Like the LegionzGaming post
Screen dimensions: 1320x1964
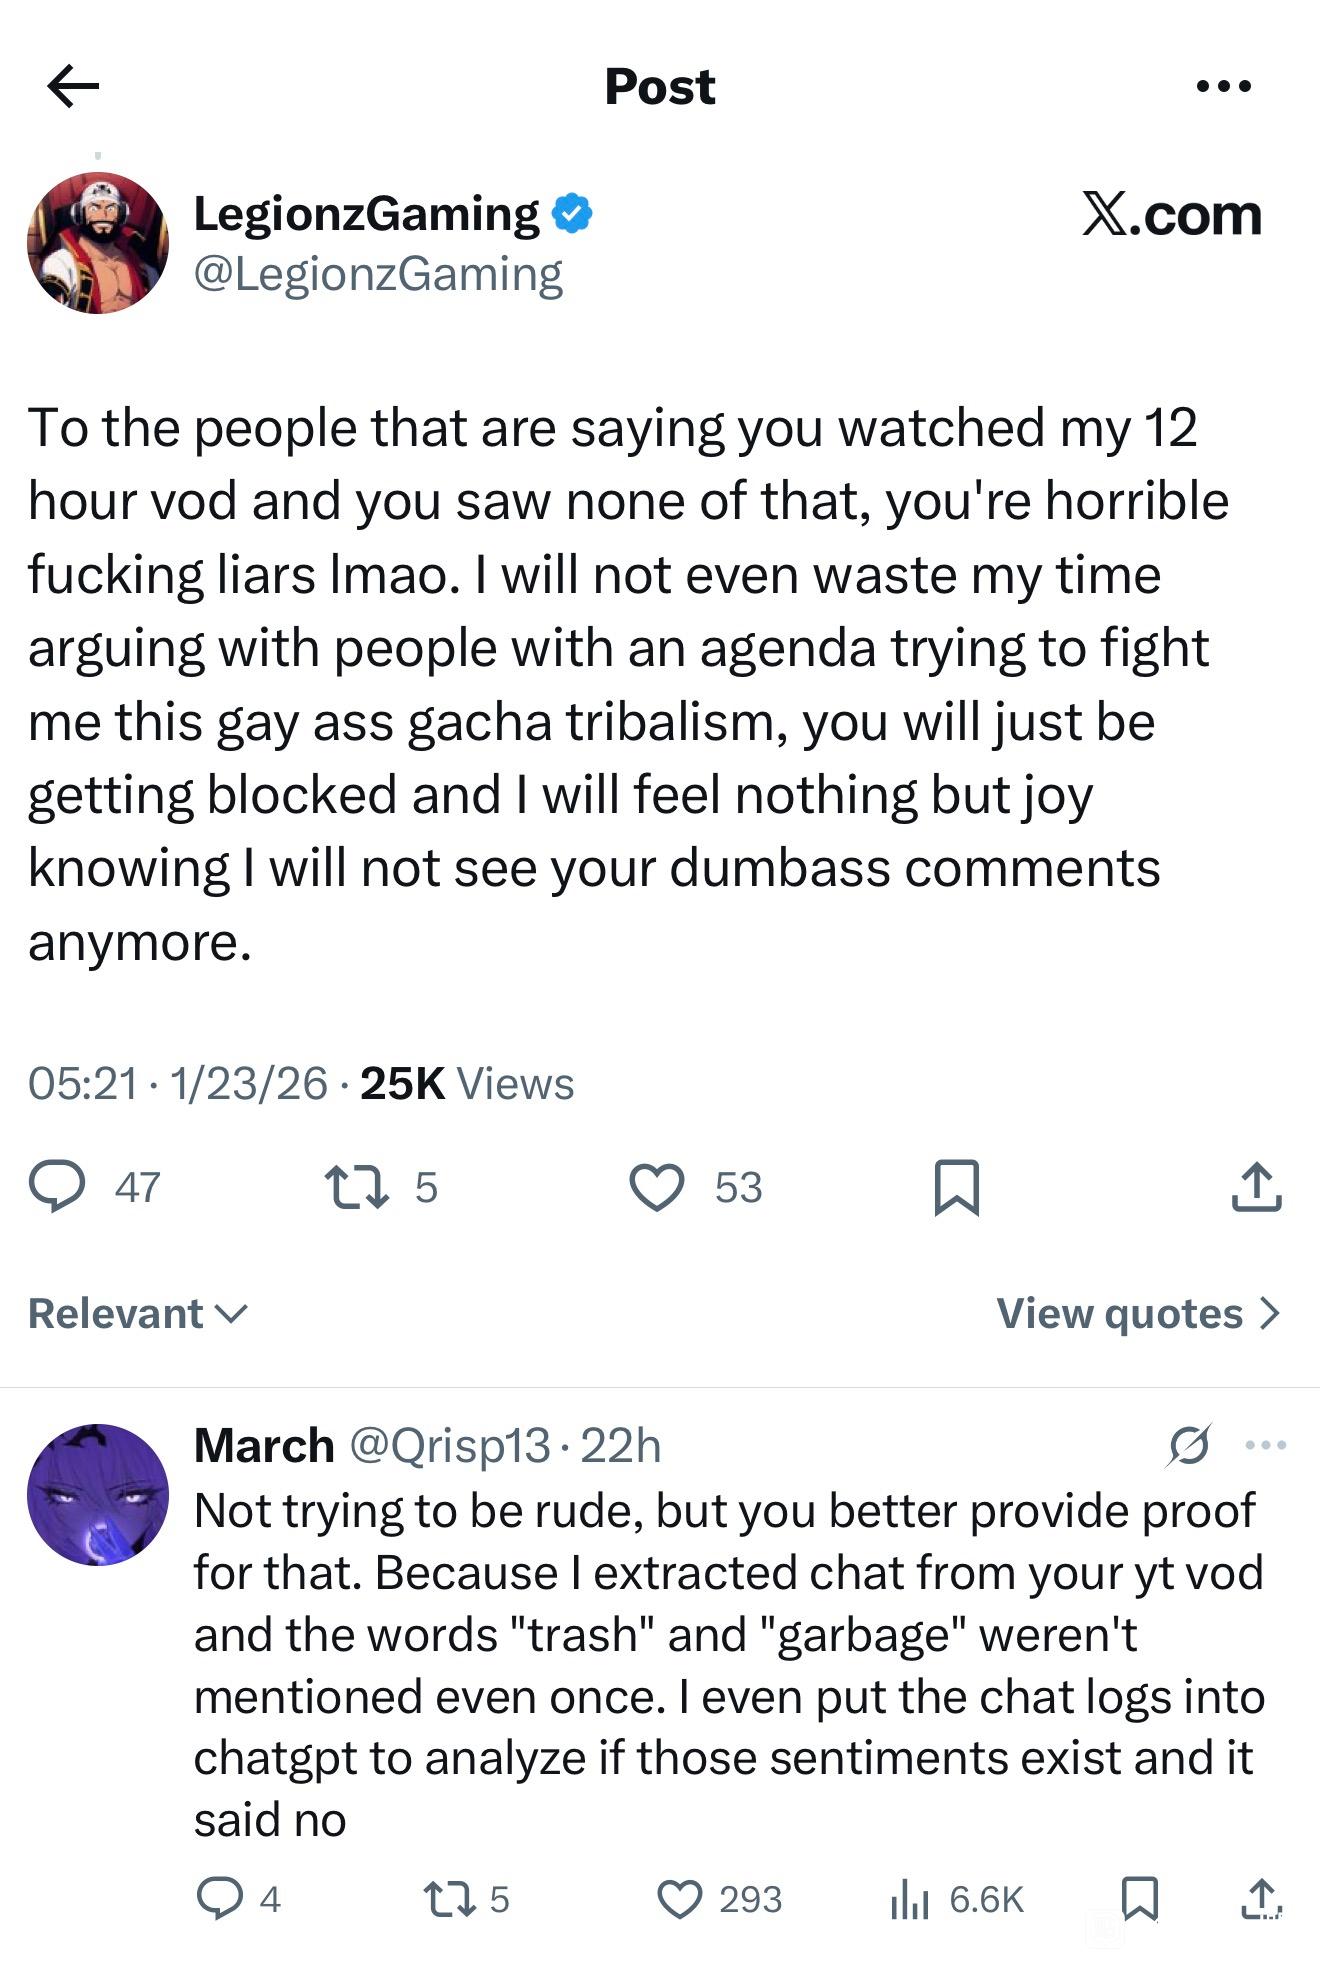657,1187
